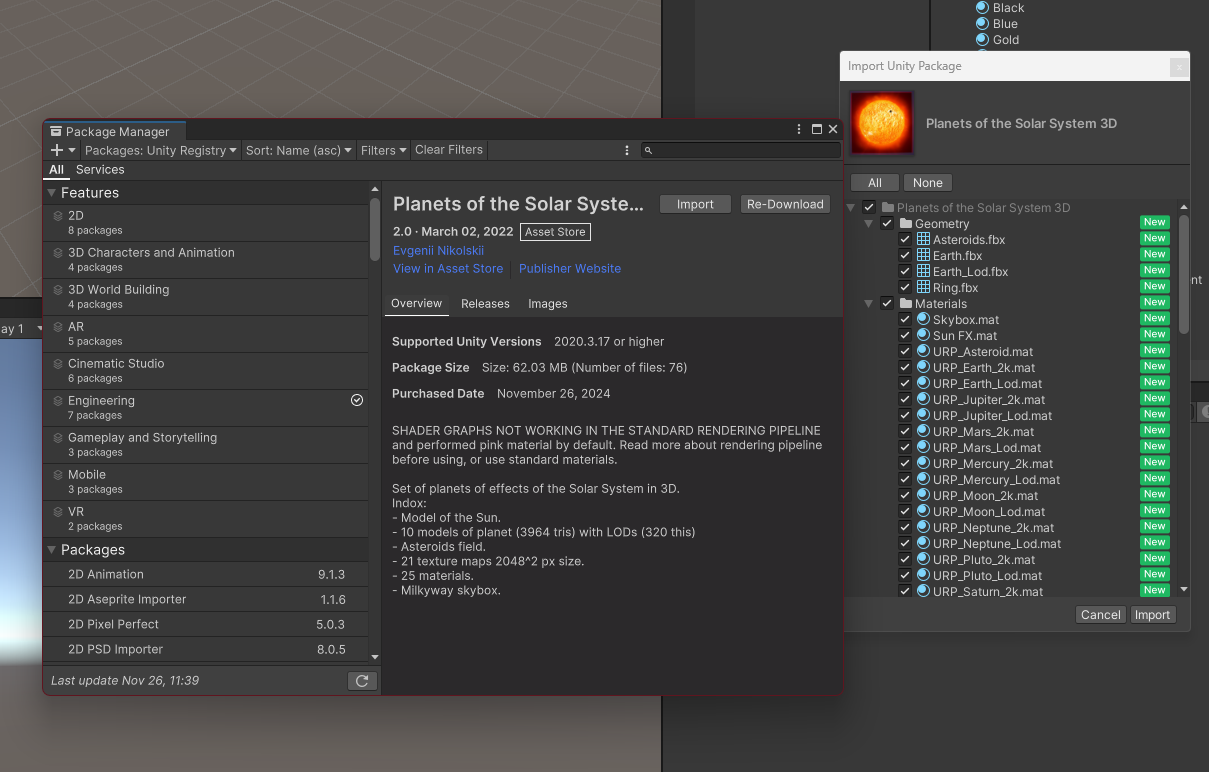The height and width of the screenshot is (772, 1209).
Task: Click the refresh icon next to Last update
Action: coord(362,681)
